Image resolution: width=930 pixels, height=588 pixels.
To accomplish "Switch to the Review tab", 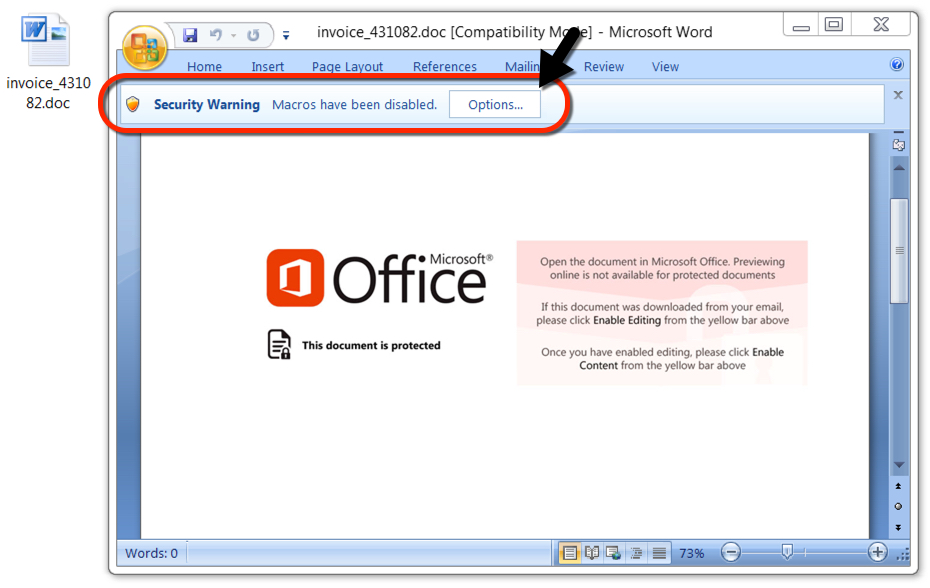I will tap(604, 66).
